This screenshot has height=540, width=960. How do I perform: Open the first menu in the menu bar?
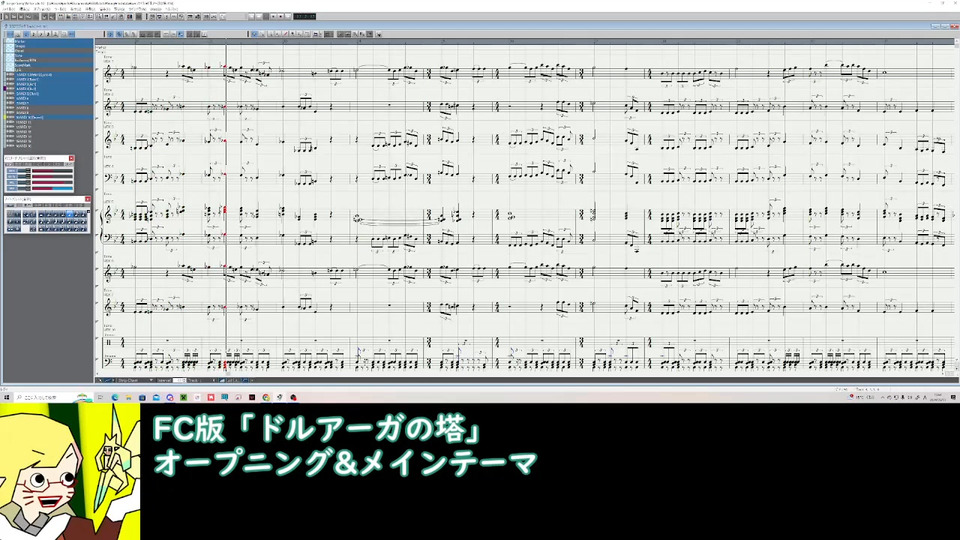point(8,9)
